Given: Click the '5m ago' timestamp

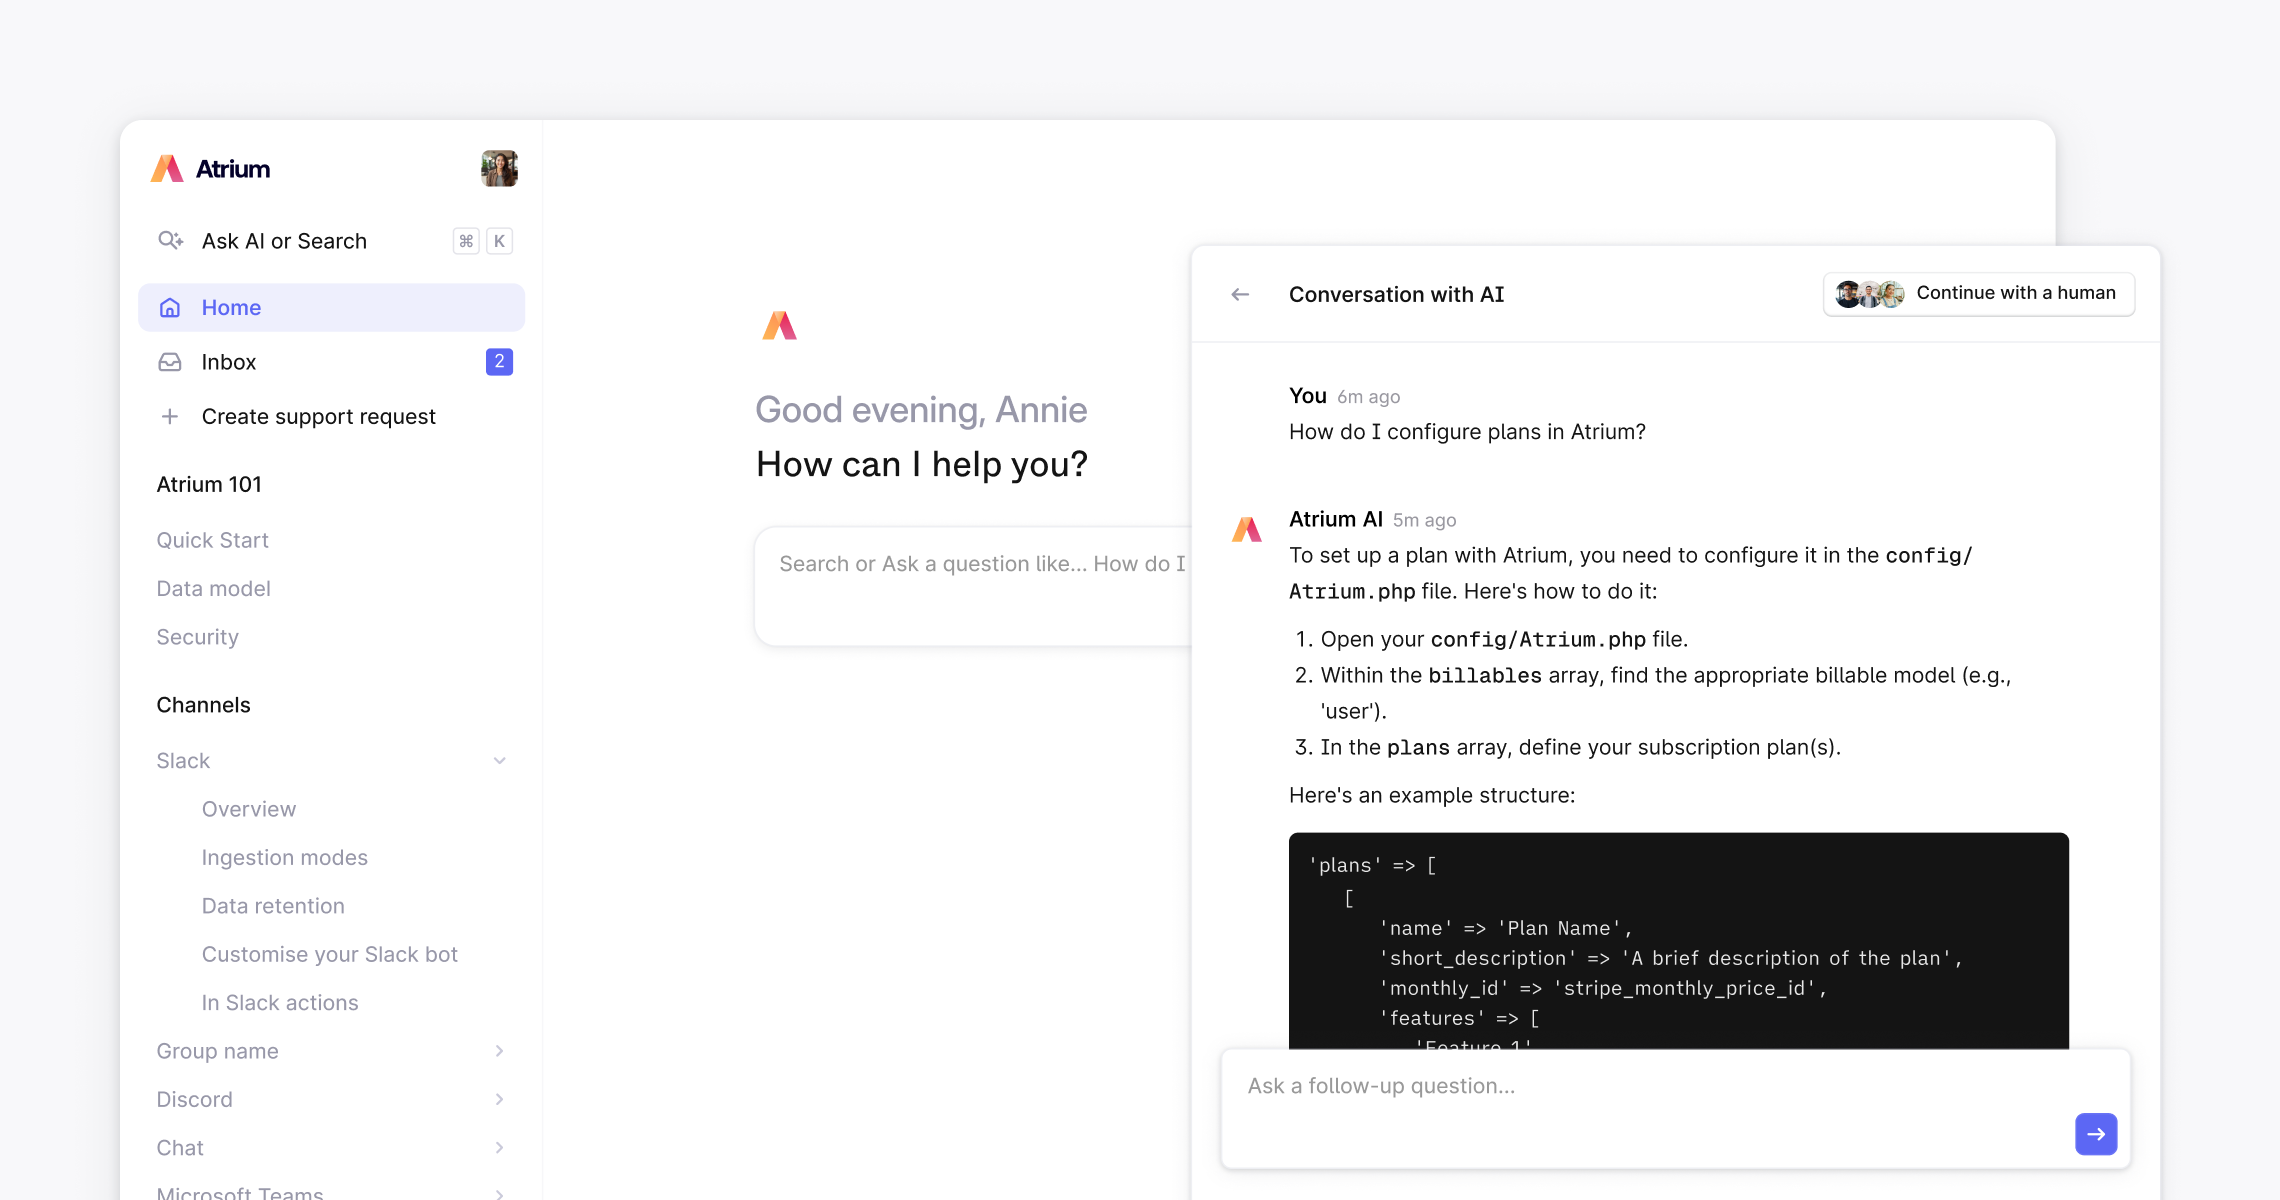Looking at the screenshot, I should [x=1424, y=520].
